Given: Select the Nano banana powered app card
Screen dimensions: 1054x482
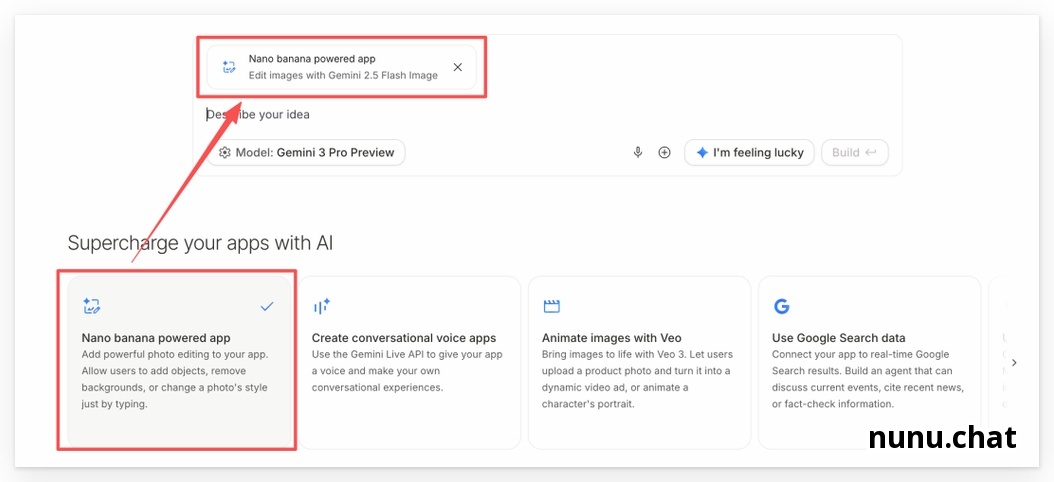Looking at the screenshot, I should click(x=179, y=362).
